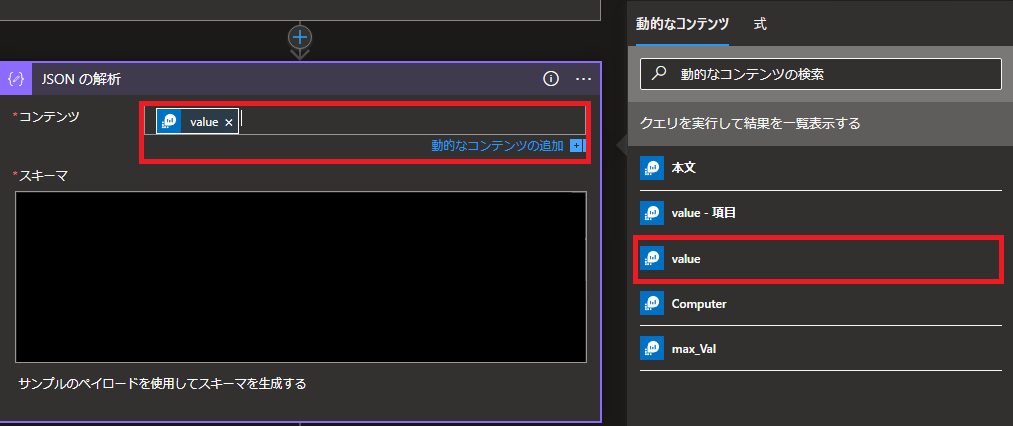
Task: Select Computer dynamic content item
Action: click(820, 304)
